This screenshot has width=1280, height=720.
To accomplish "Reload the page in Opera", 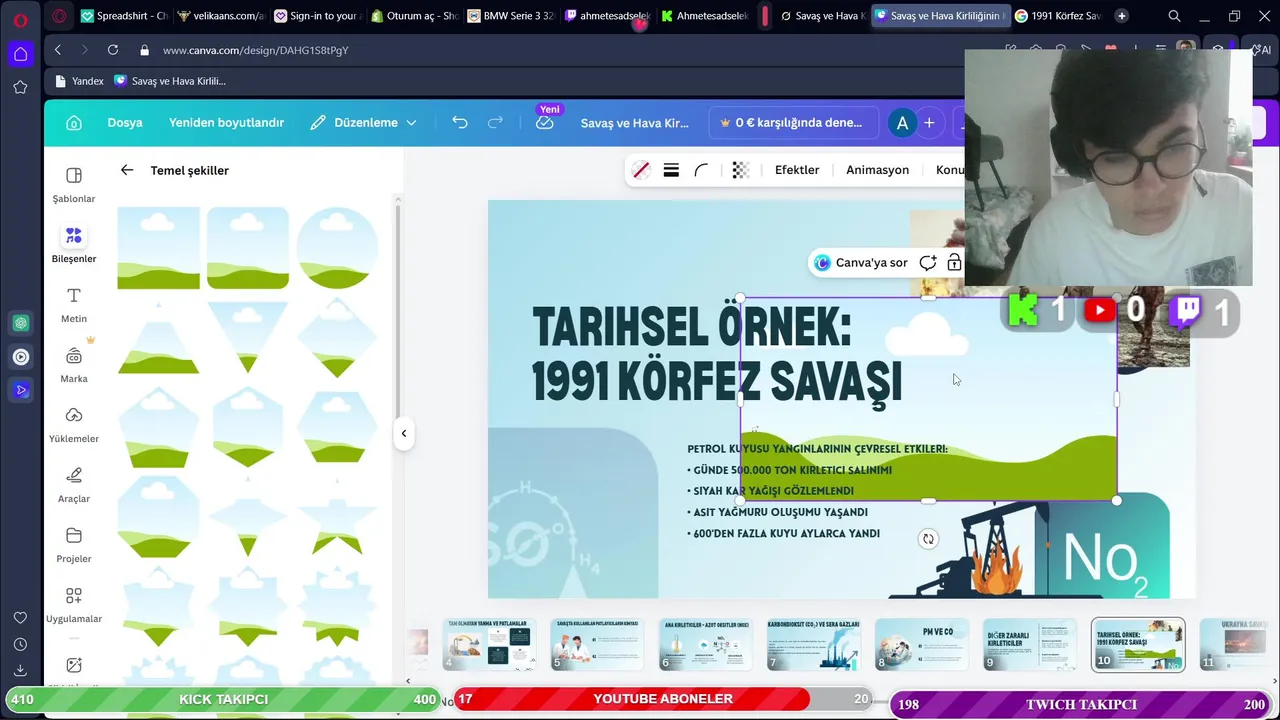I will tap(113, 50).
